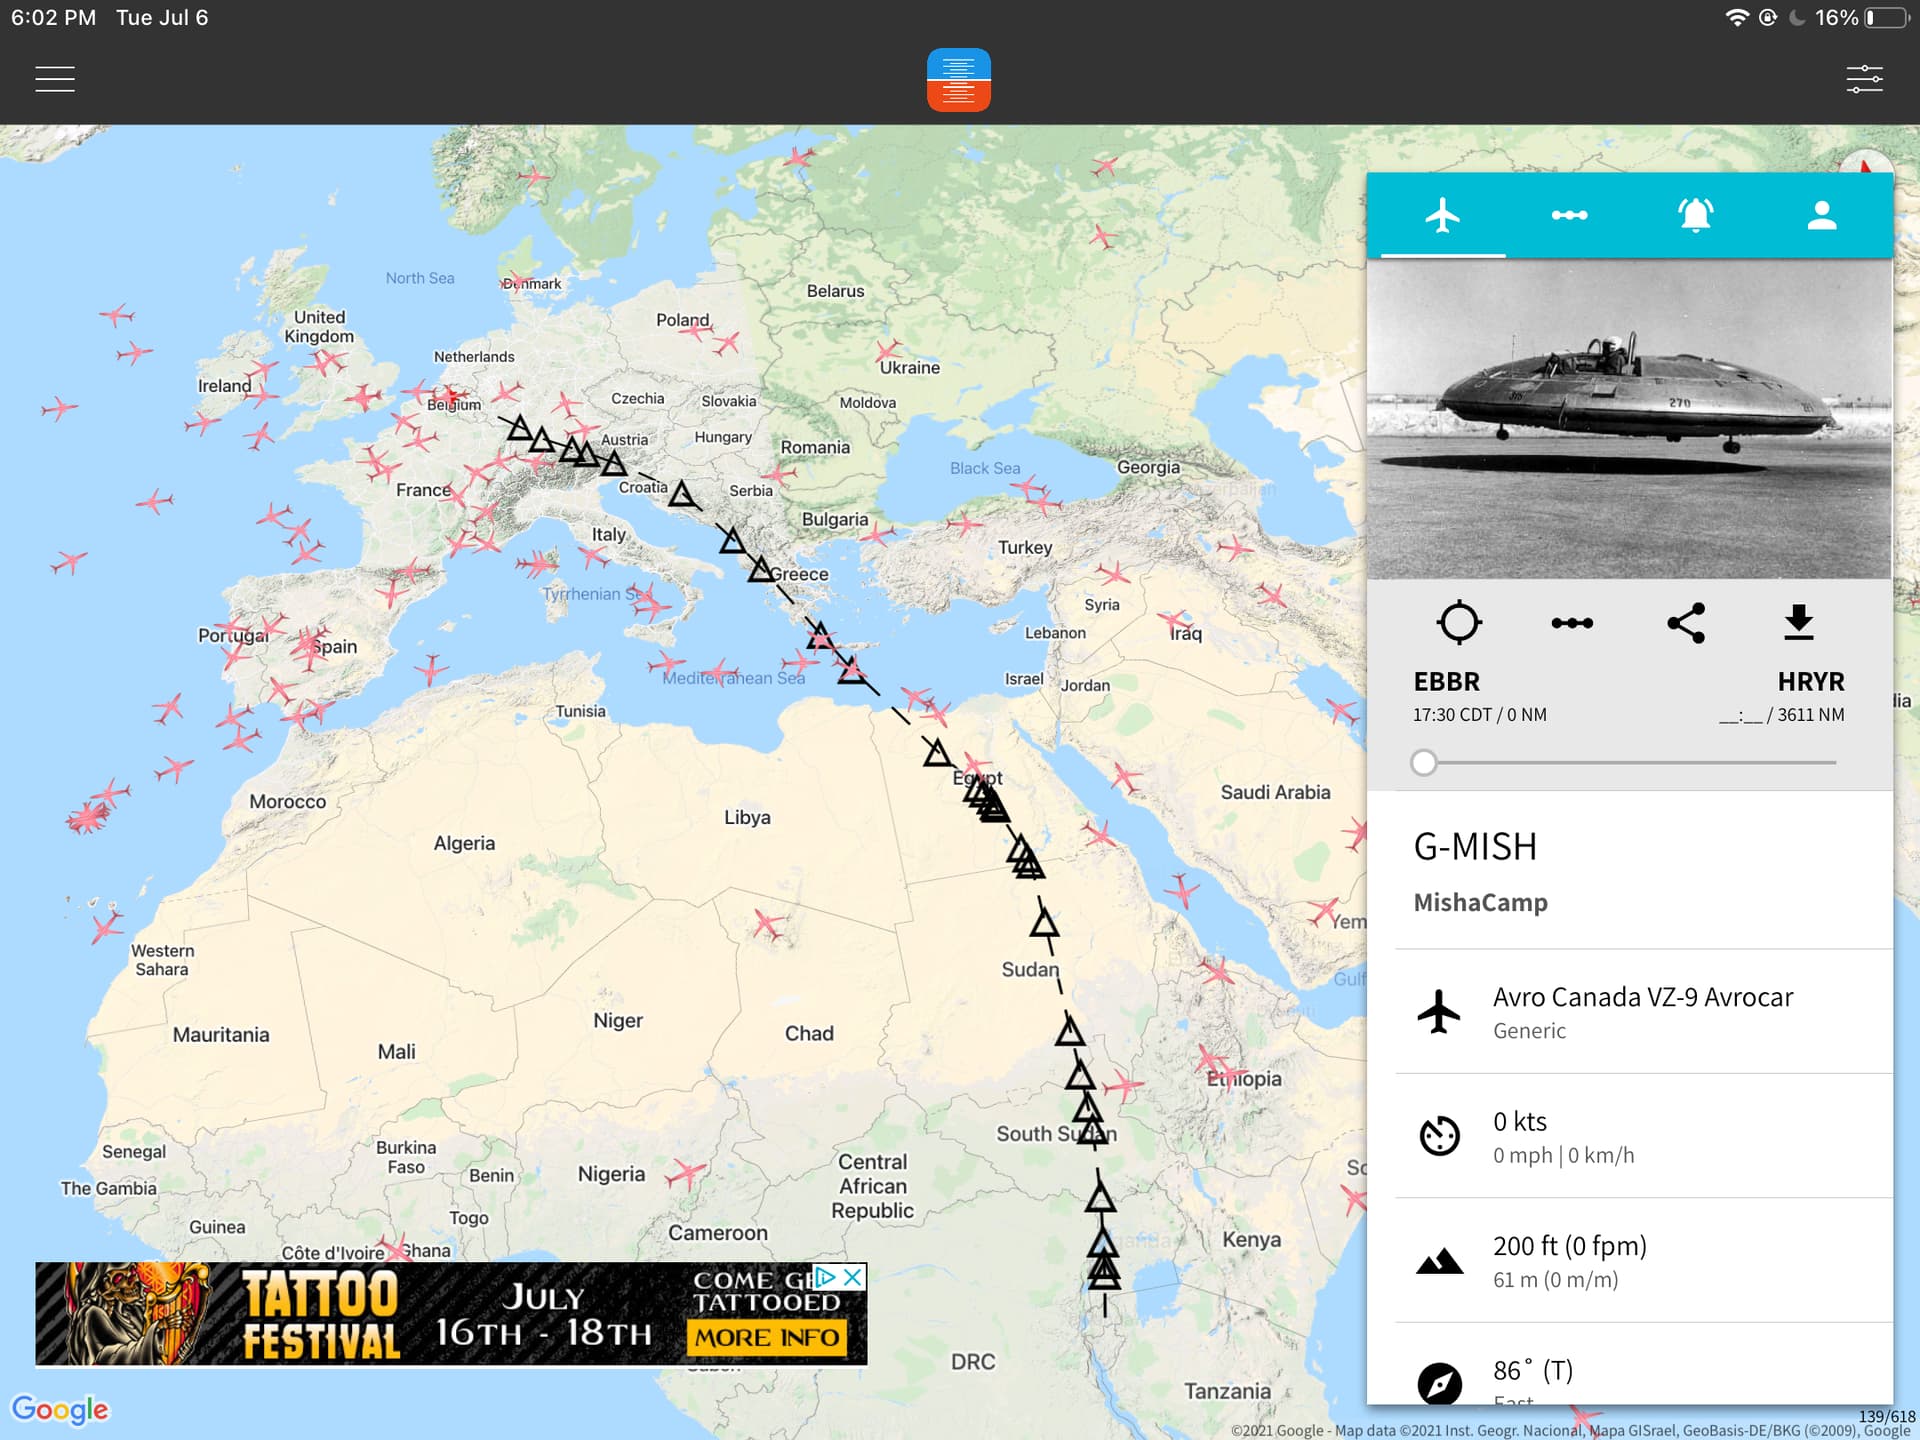
Task: Move the flight progress slider handle
Action: tap(1424, 763)
